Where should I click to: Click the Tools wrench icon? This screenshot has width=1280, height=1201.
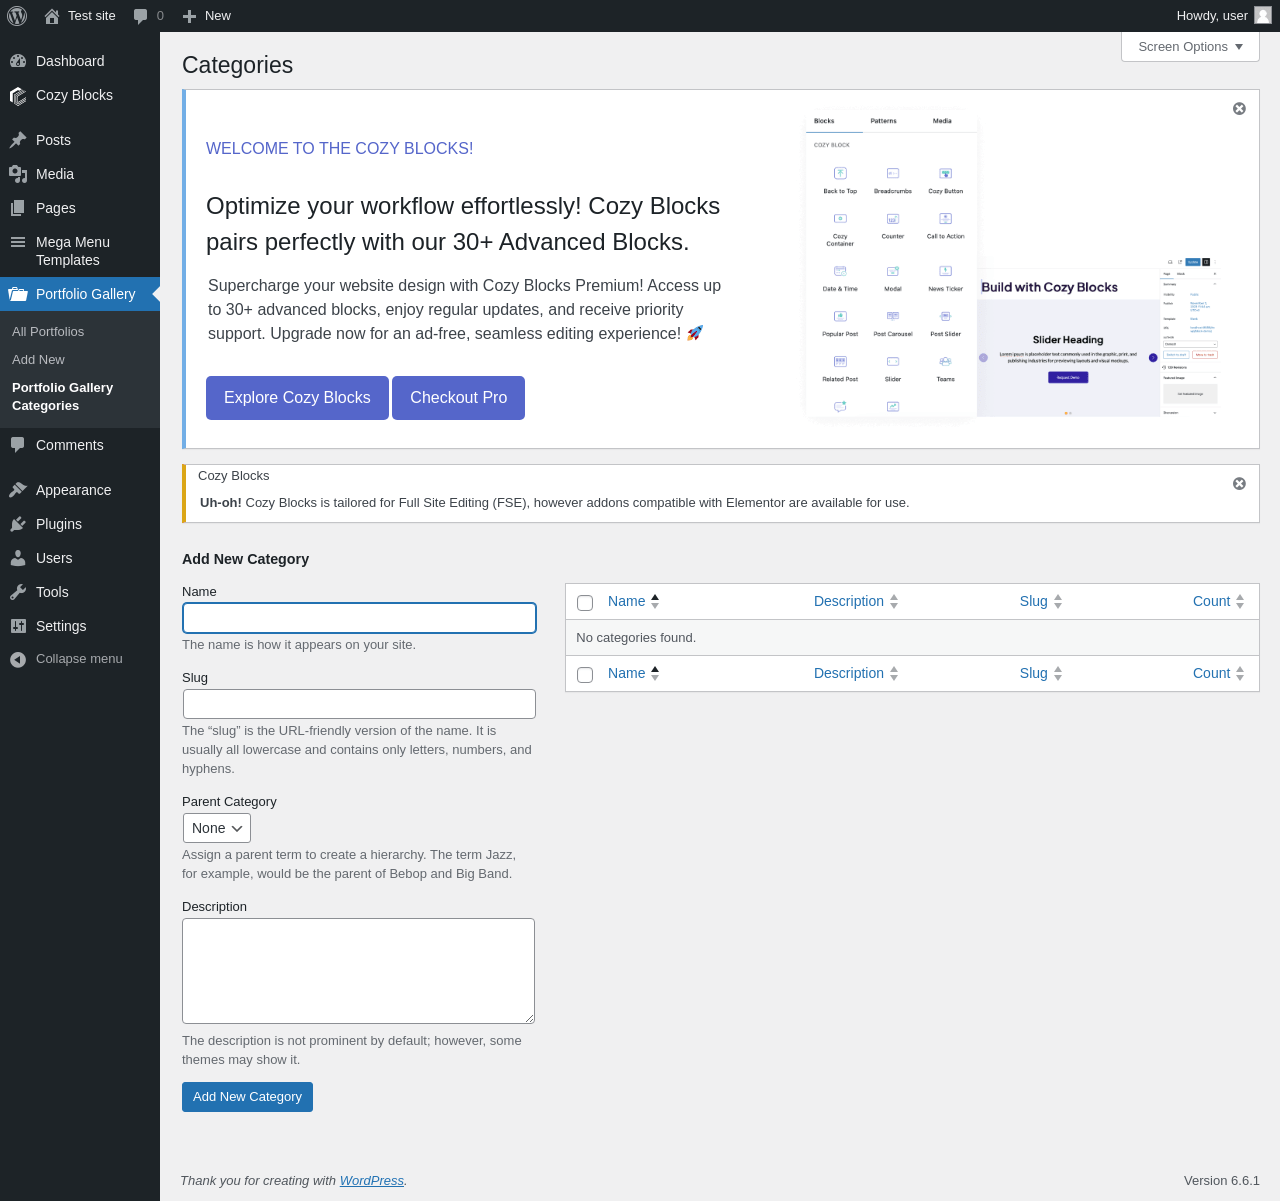coord(18,592)
